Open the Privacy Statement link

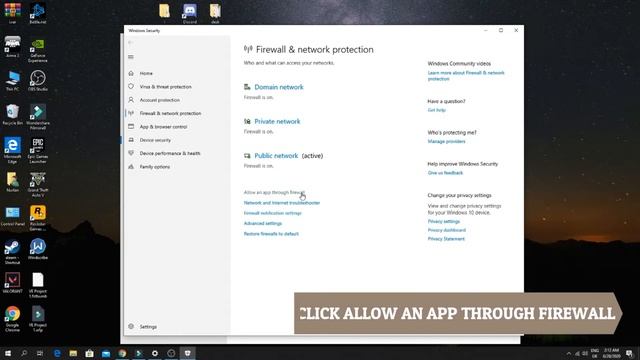coord(446,239)
